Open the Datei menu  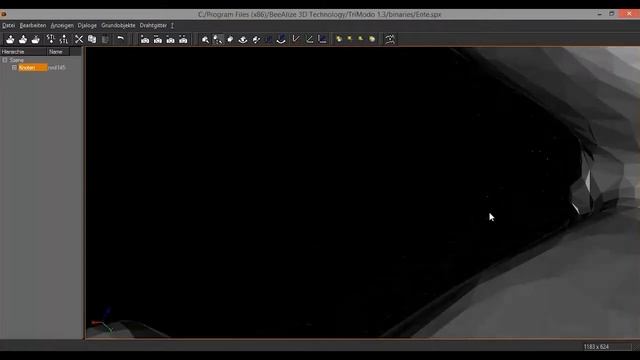[x=8, y=25]
